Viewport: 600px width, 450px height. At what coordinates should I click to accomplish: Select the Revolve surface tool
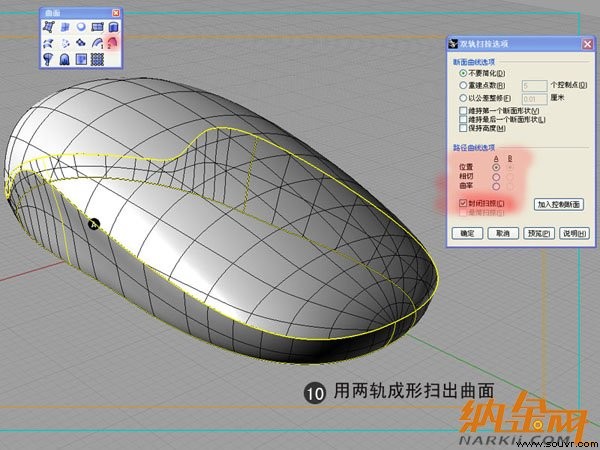pyautogui.click(x=49, y=59)
